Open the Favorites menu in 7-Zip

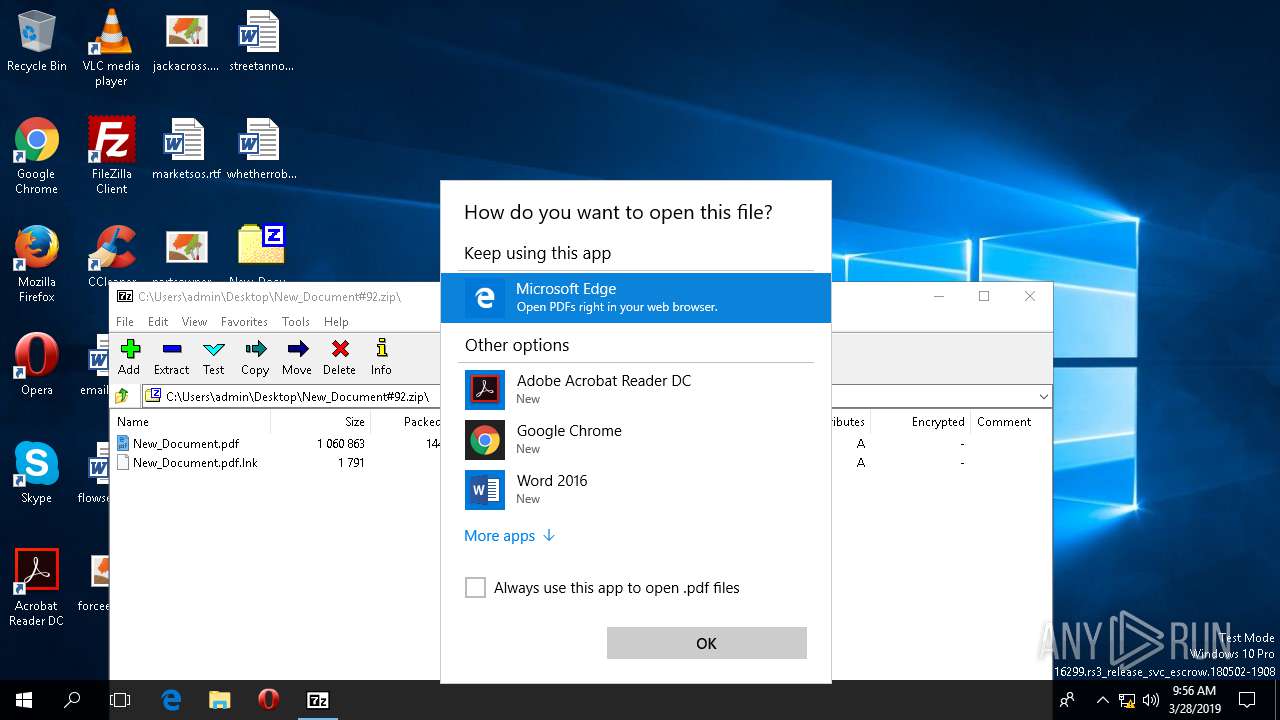coord(244,322)
